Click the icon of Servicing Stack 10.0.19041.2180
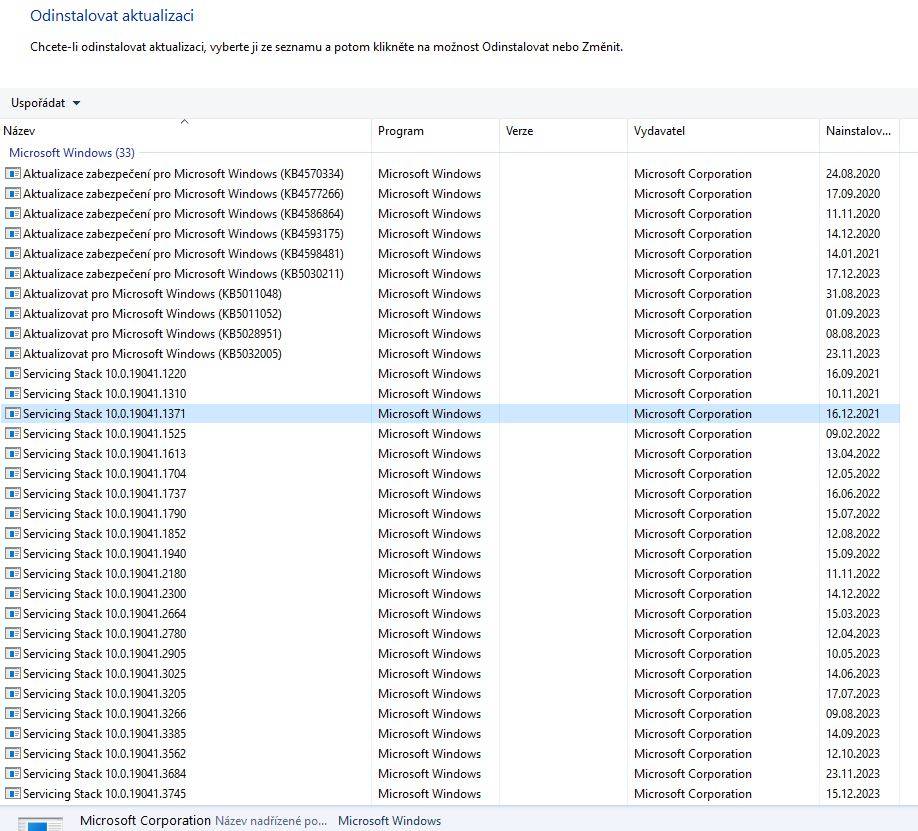This screenshot has height=831, width=918. point(13,573)
